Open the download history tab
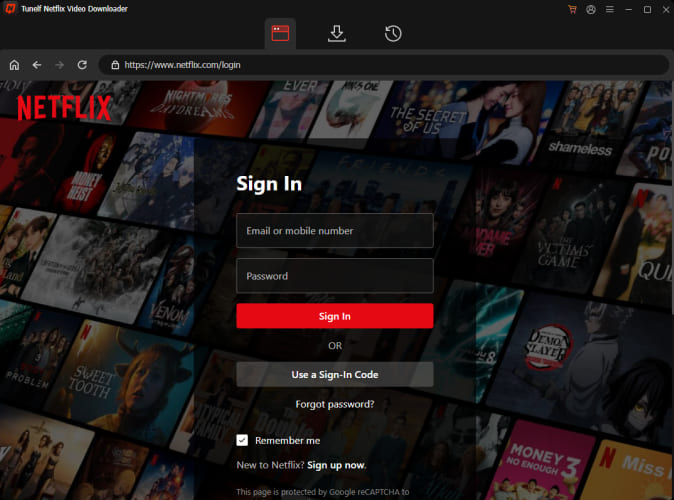Image resolution: width=674 pixels, height=500 pixels. pos(393,33)
